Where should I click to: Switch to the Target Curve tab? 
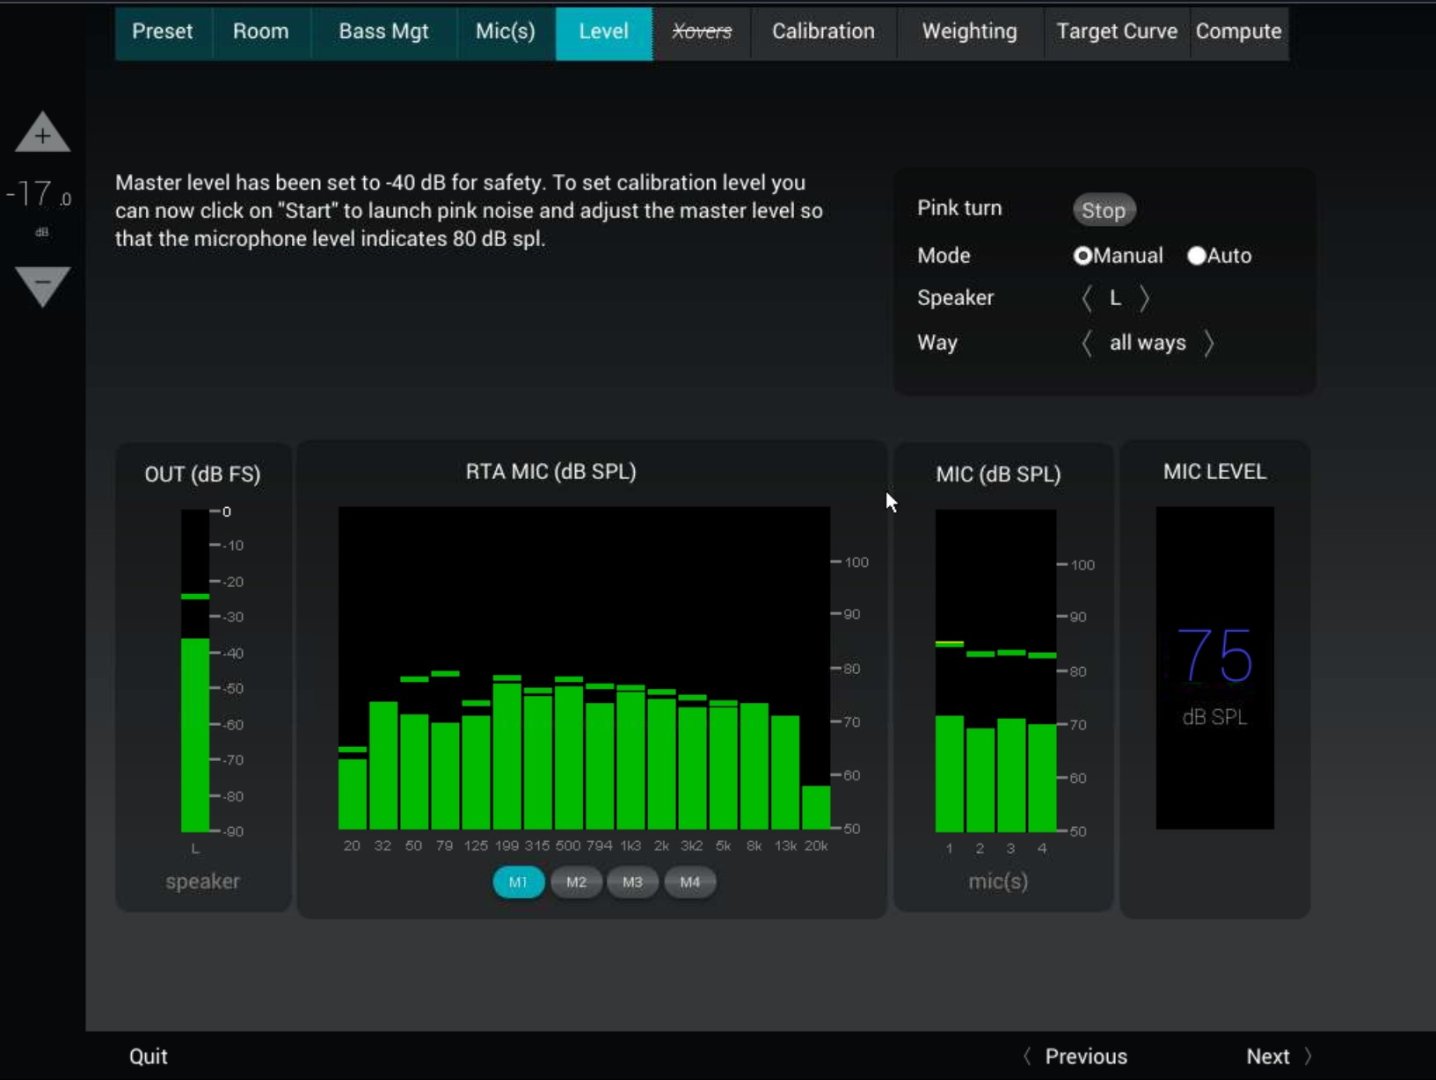1116,32
